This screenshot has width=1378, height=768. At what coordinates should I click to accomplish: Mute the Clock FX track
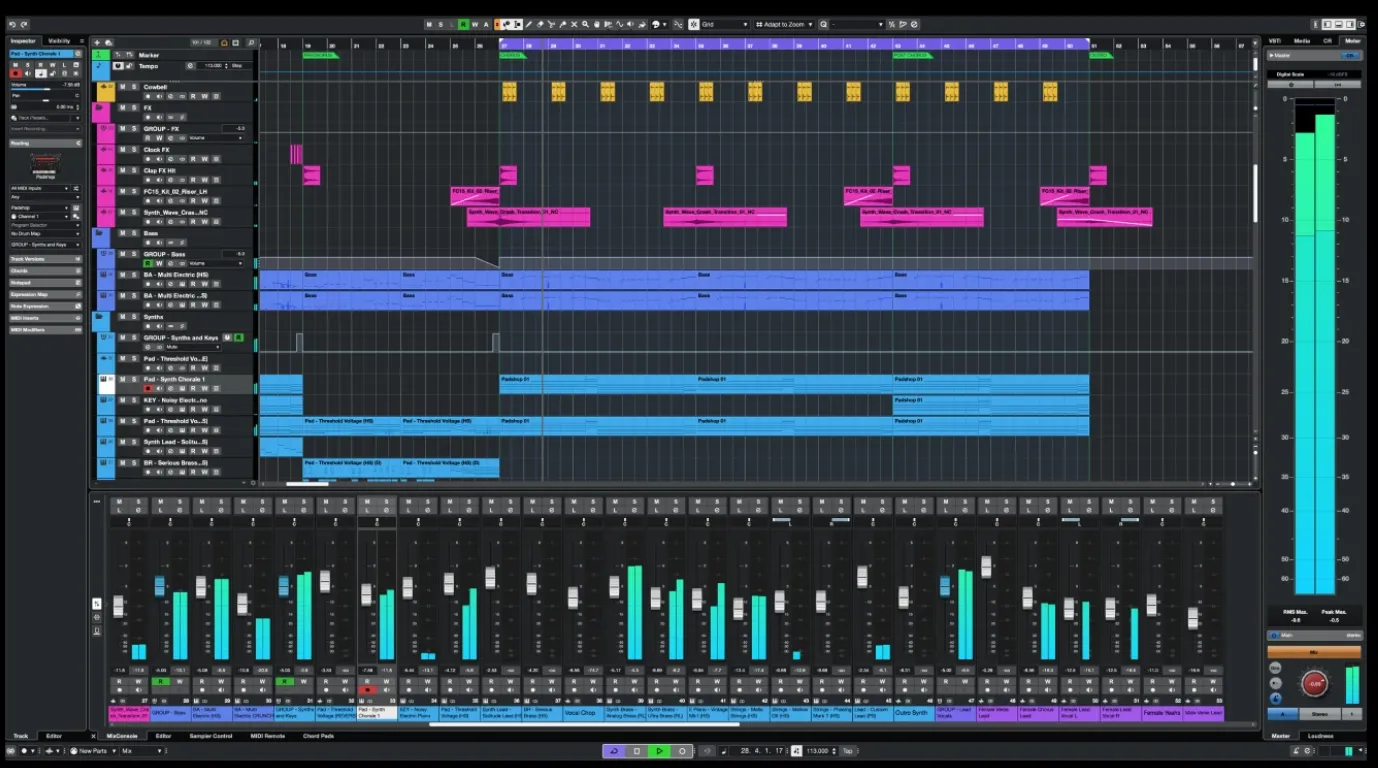123,149
